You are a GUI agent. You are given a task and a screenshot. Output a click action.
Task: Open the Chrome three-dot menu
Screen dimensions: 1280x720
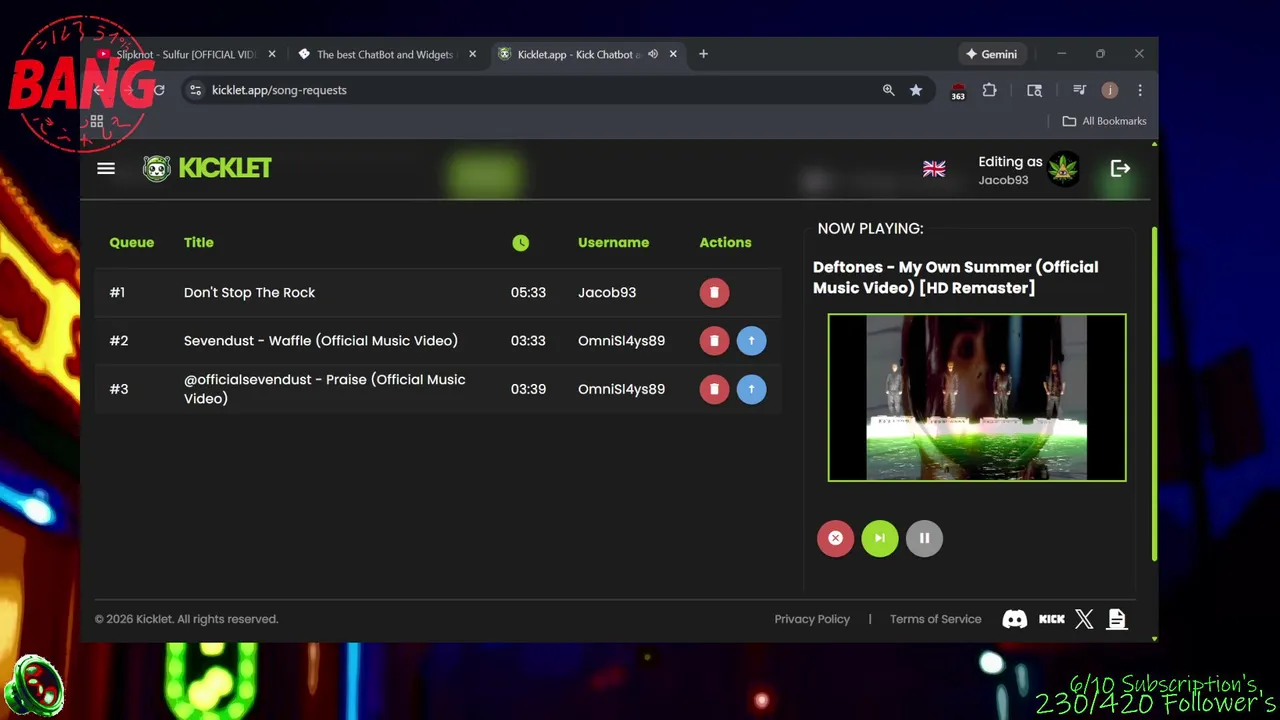(1139, 90)
